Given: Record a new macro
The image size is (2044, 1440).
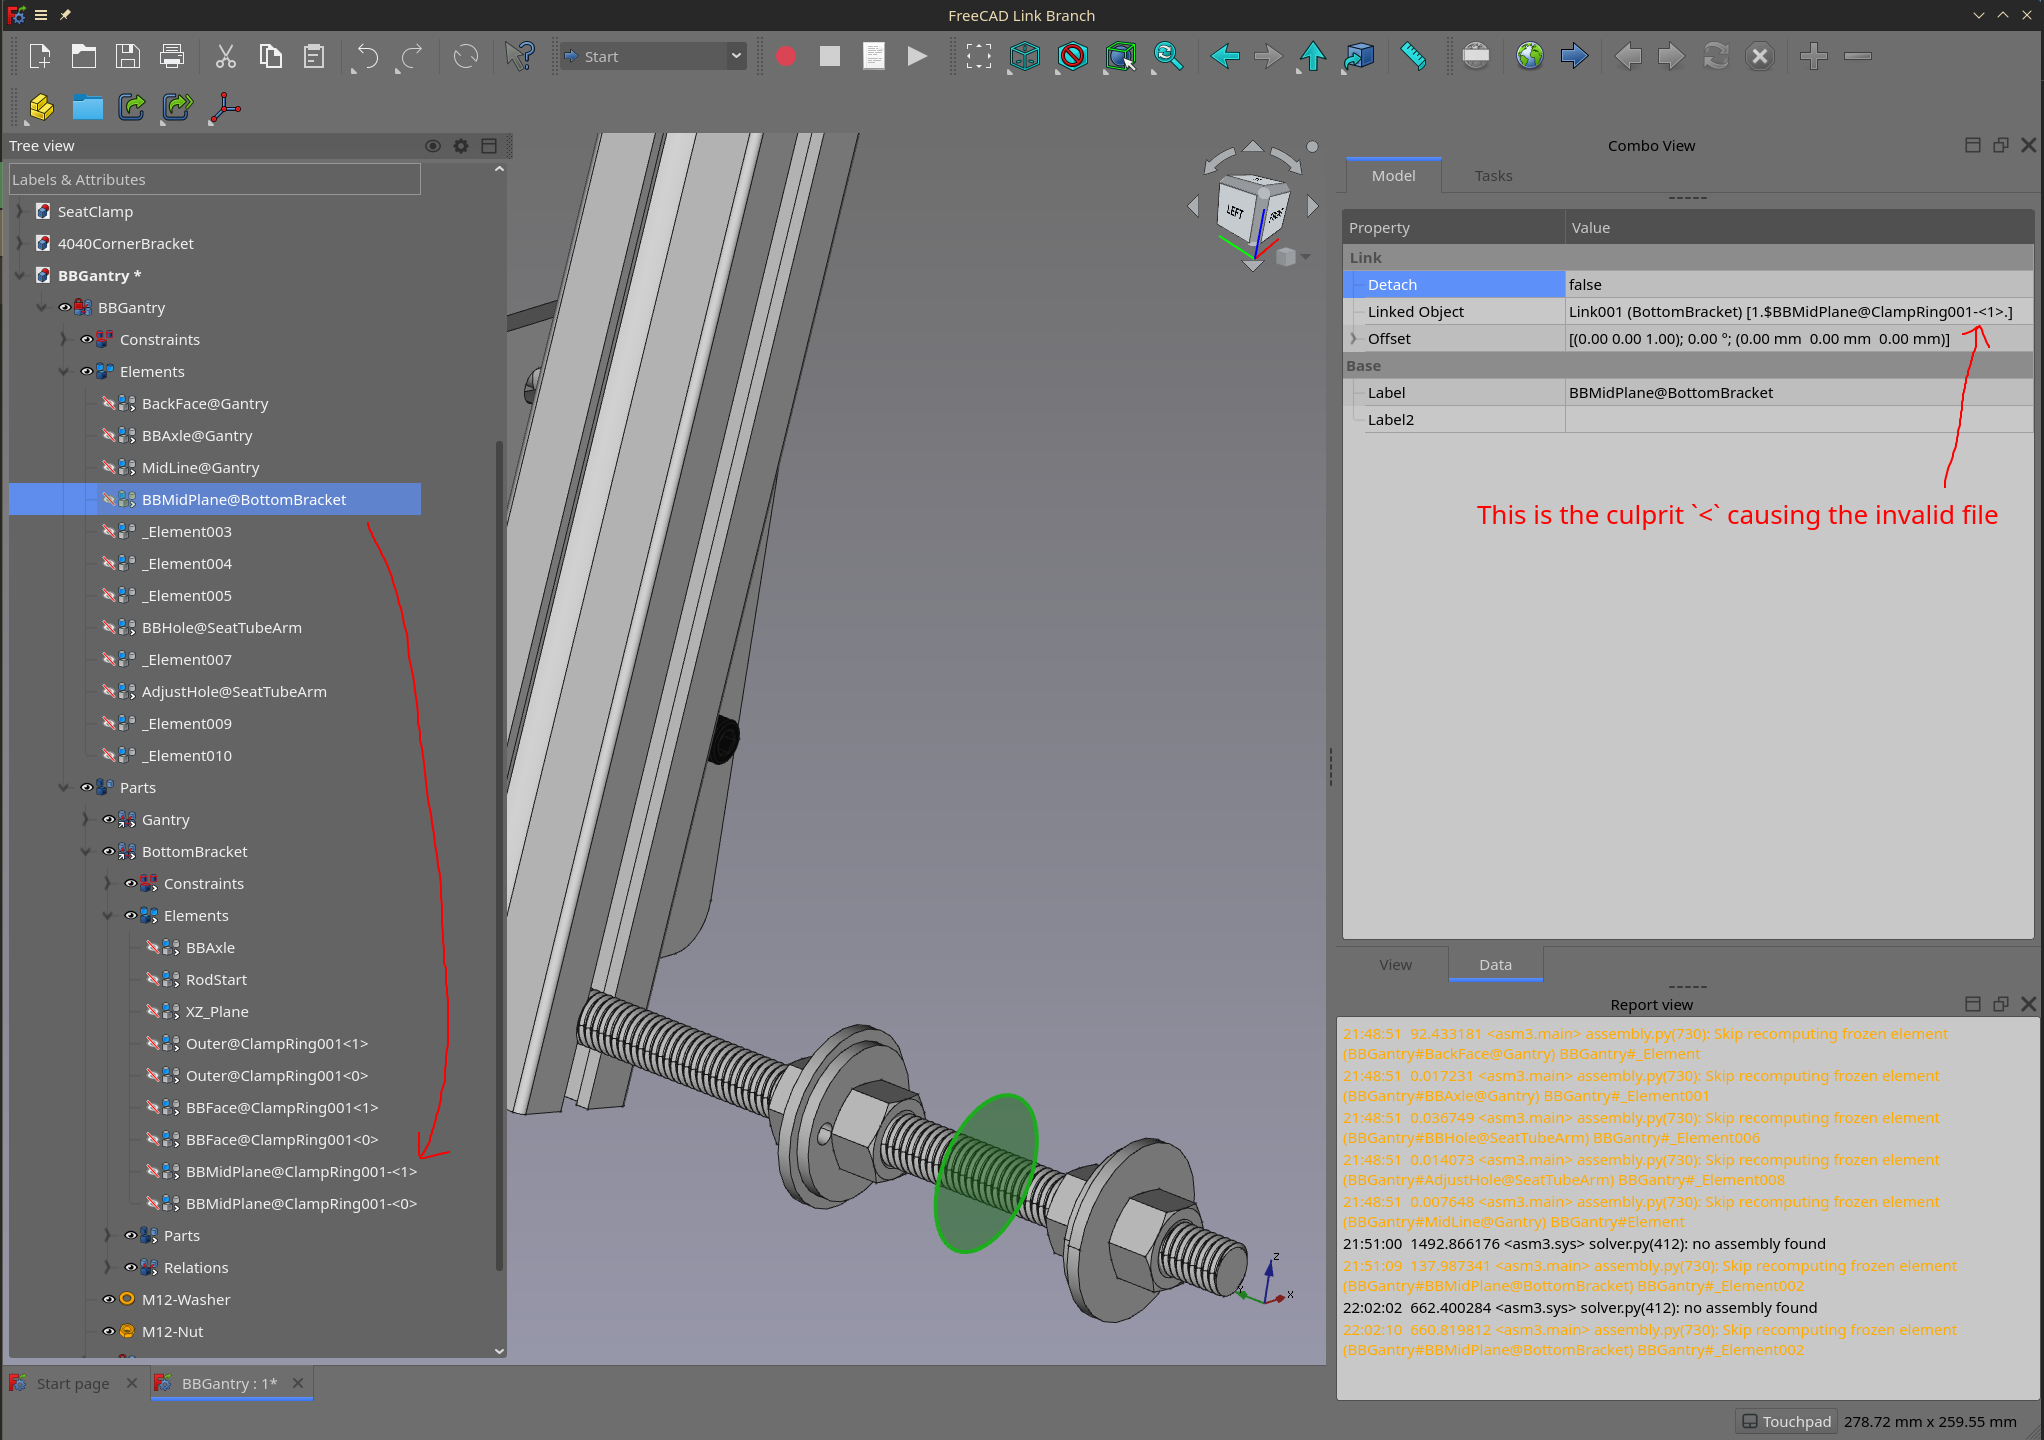Looking at the screenshot, I should 785,56.
